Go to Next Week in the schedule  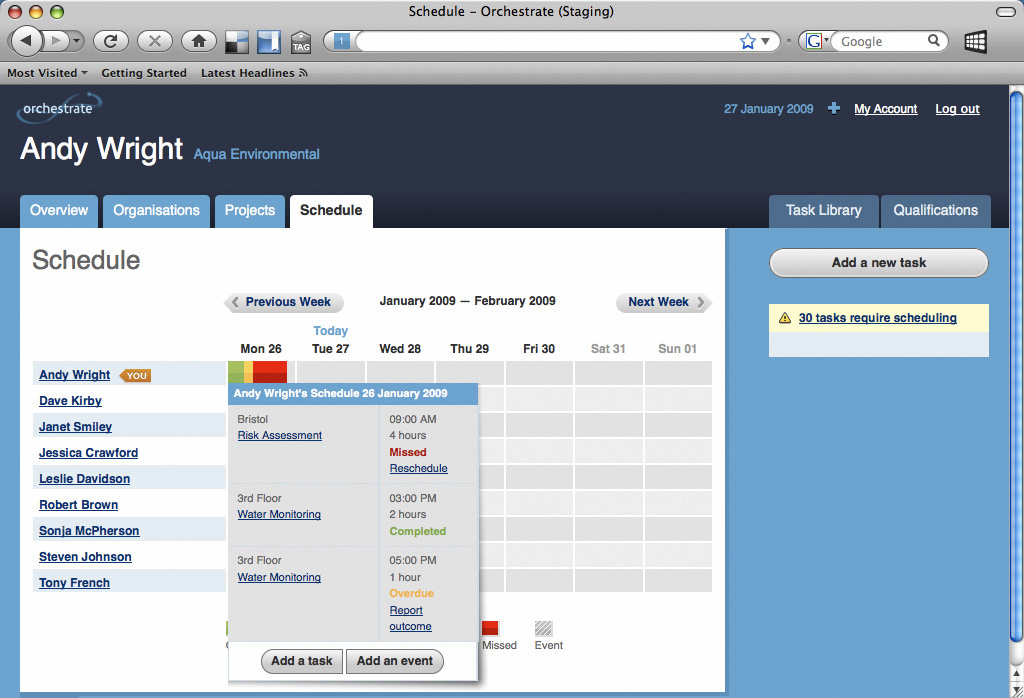(x=662, y=302)
